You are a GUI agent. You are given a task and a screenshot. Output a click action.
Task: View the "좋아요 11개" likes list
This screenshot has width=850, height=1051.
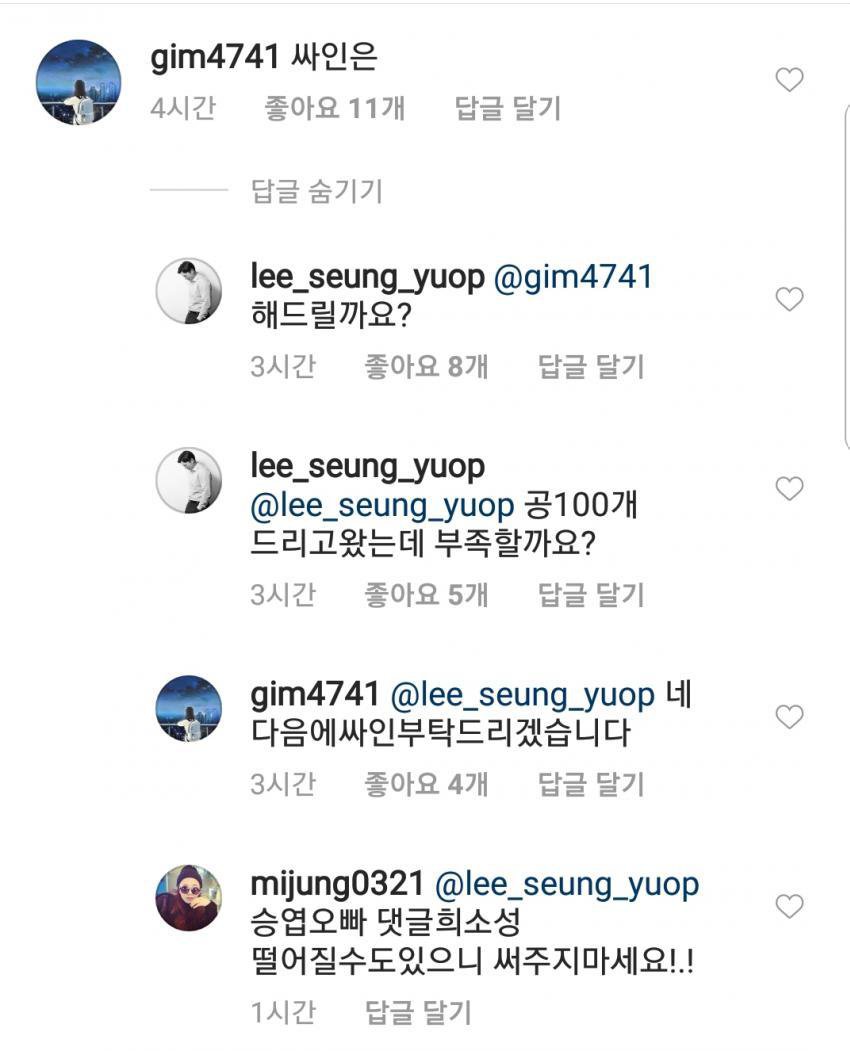pyautogui.click(x=335, y=109)
